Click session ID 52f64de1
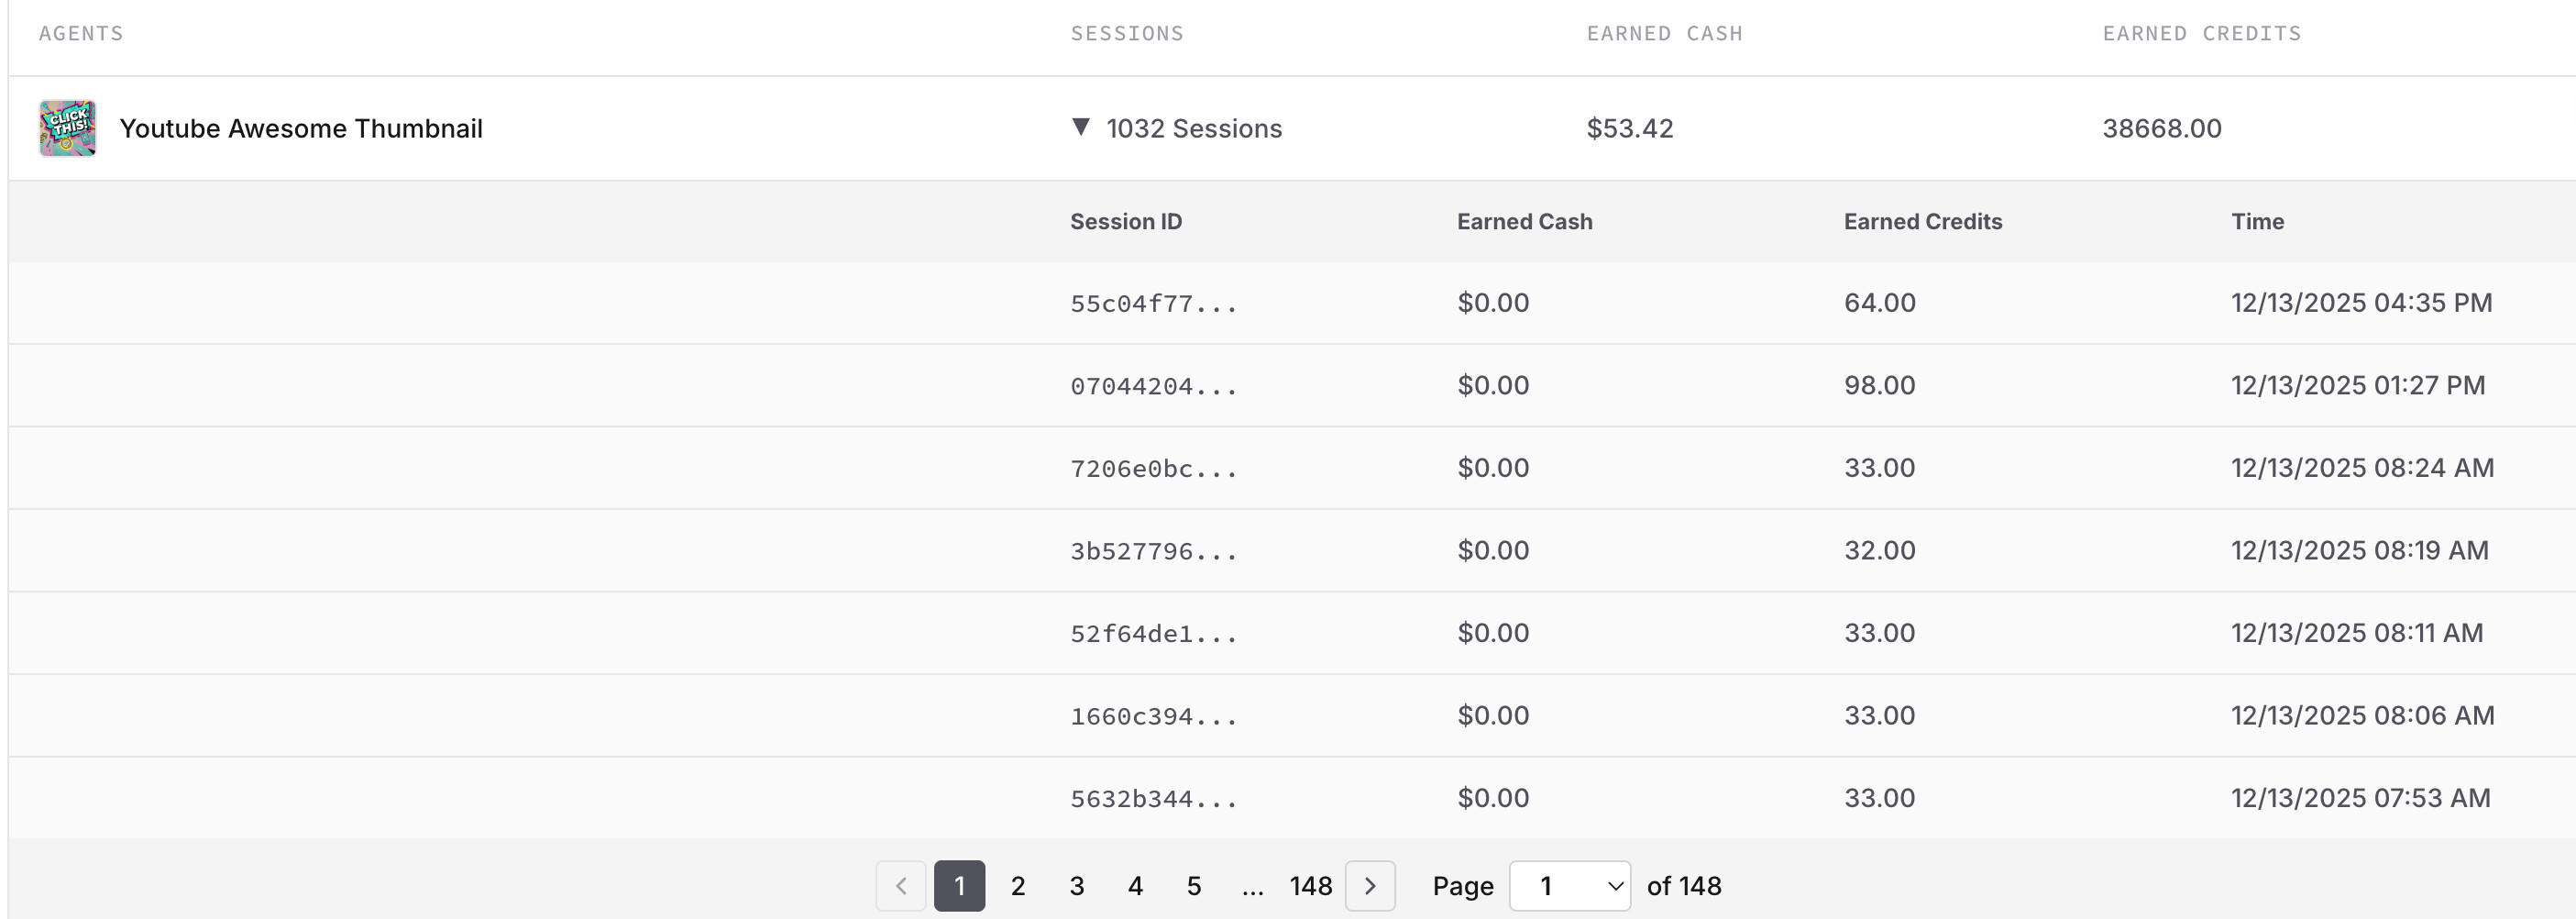The image size is (2576, 919). pos(1153,634)
